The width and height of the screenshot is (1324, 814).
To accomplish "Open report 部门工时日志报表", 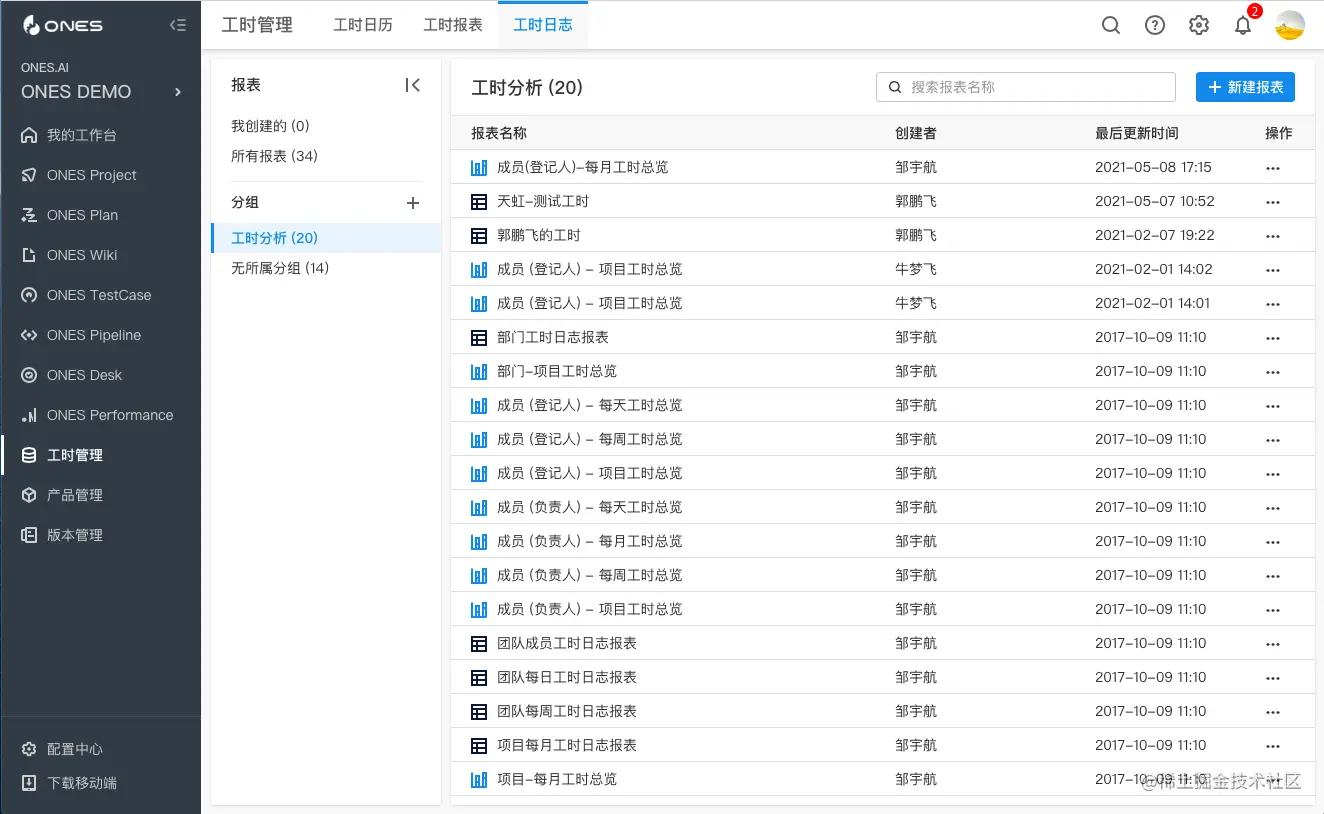I will (x=553, y=337).
